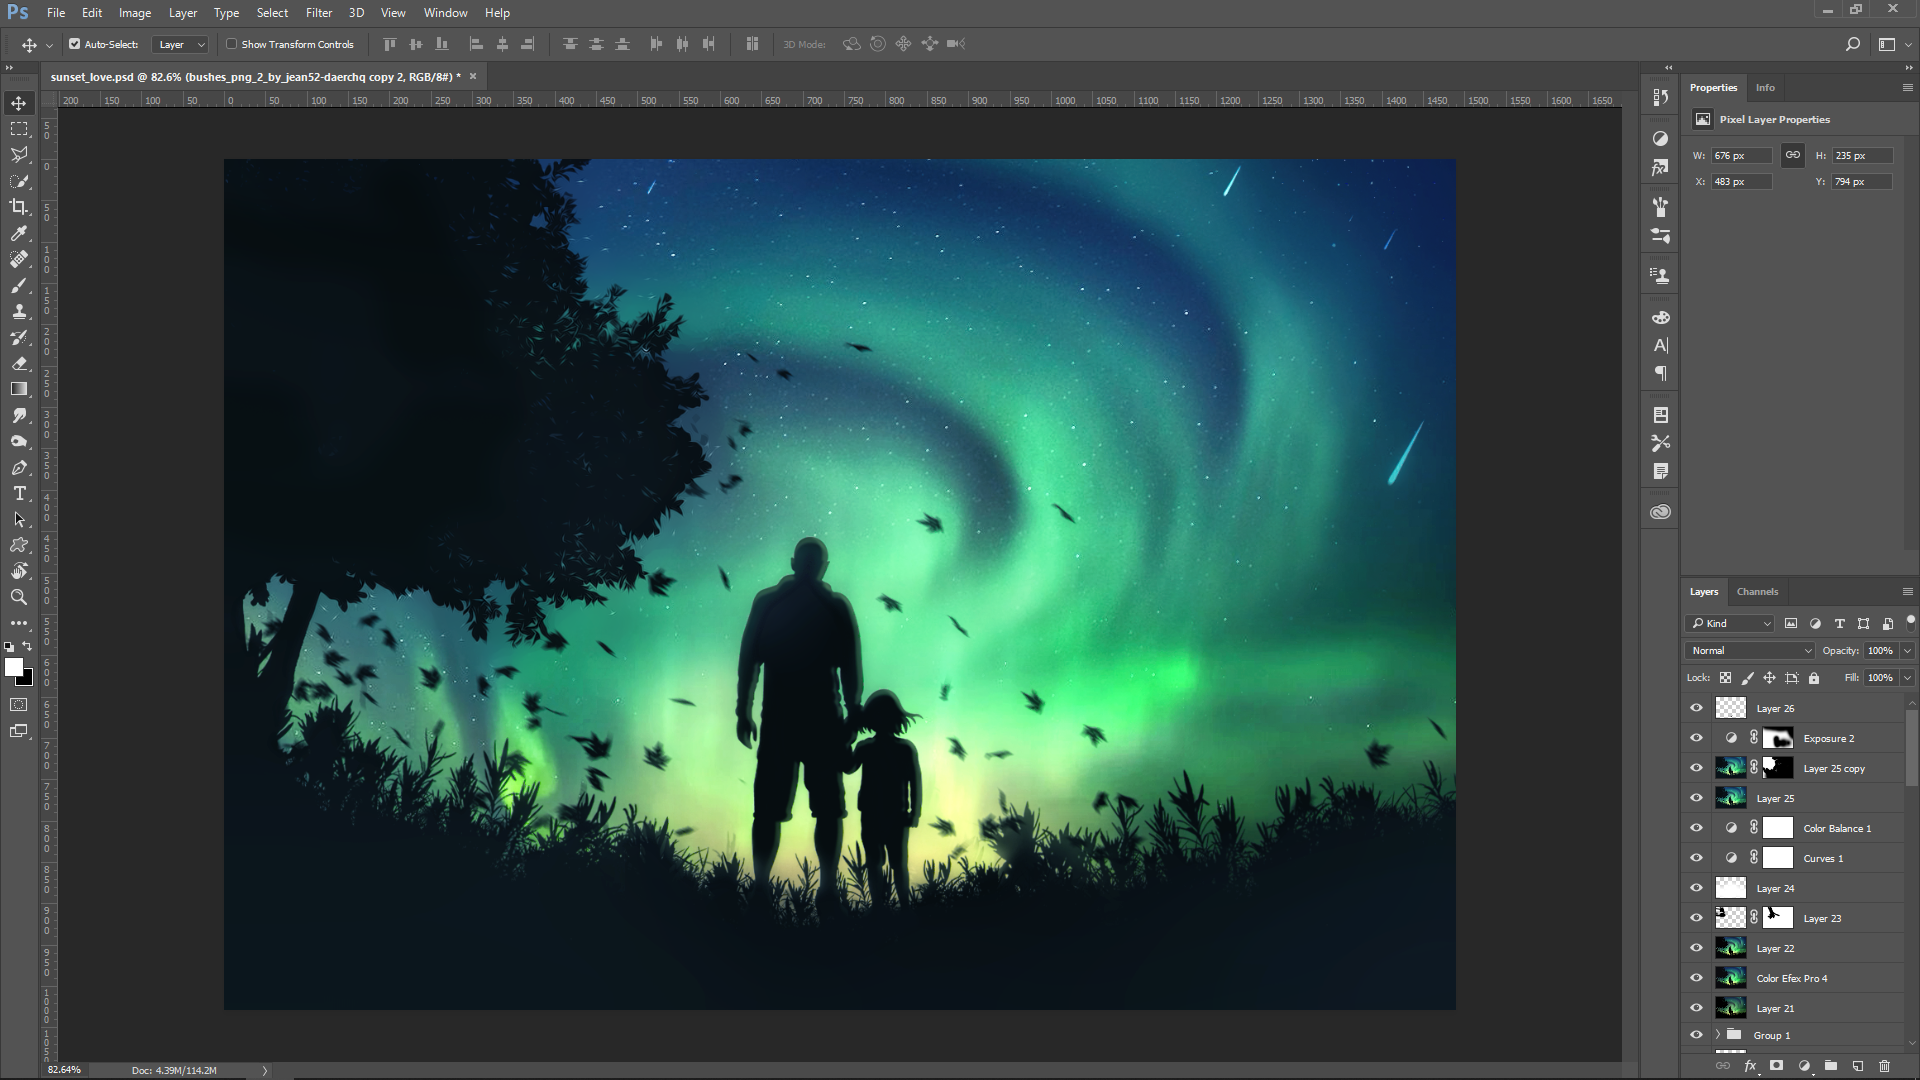Select the Pen tool
This screenshot has height=1080, width=1920.
(19, 467)
